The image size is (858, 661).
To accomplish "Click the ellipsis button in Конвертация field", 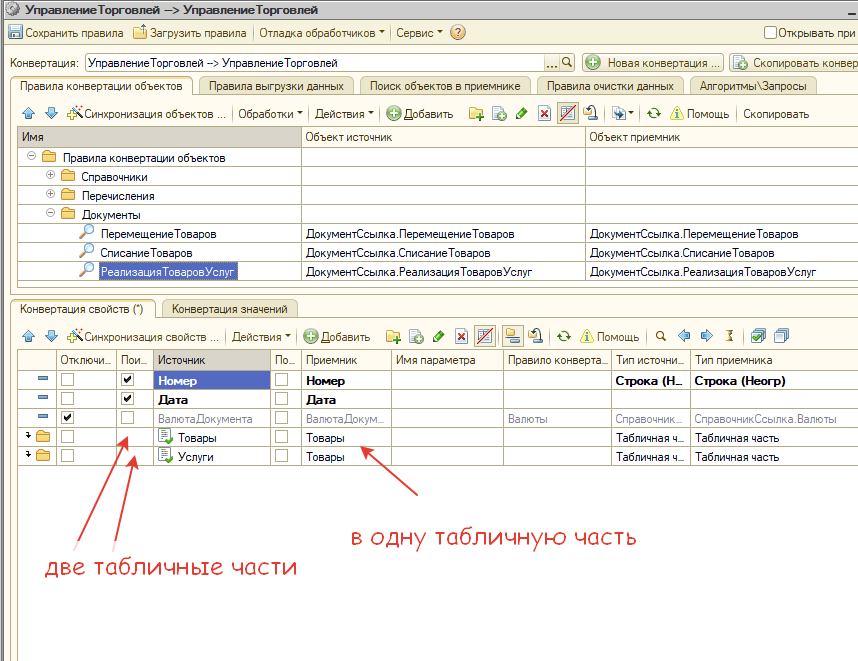I will (552, 63).
